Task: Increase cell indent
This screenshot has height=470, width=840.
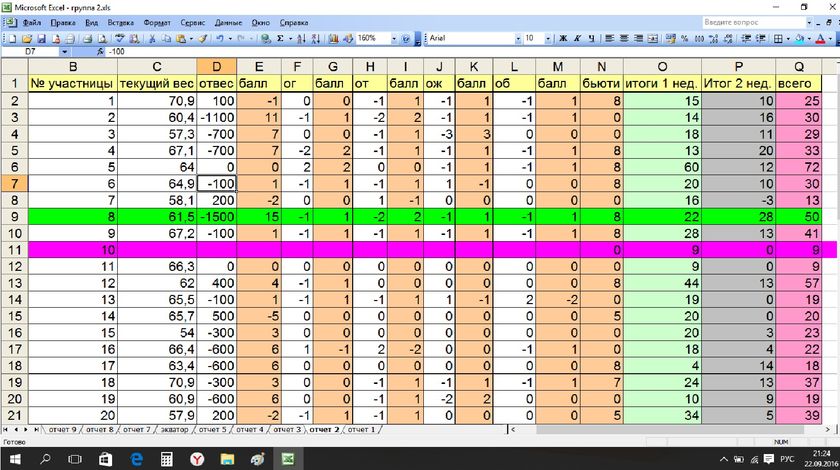Action: click(x=760, y=39)
